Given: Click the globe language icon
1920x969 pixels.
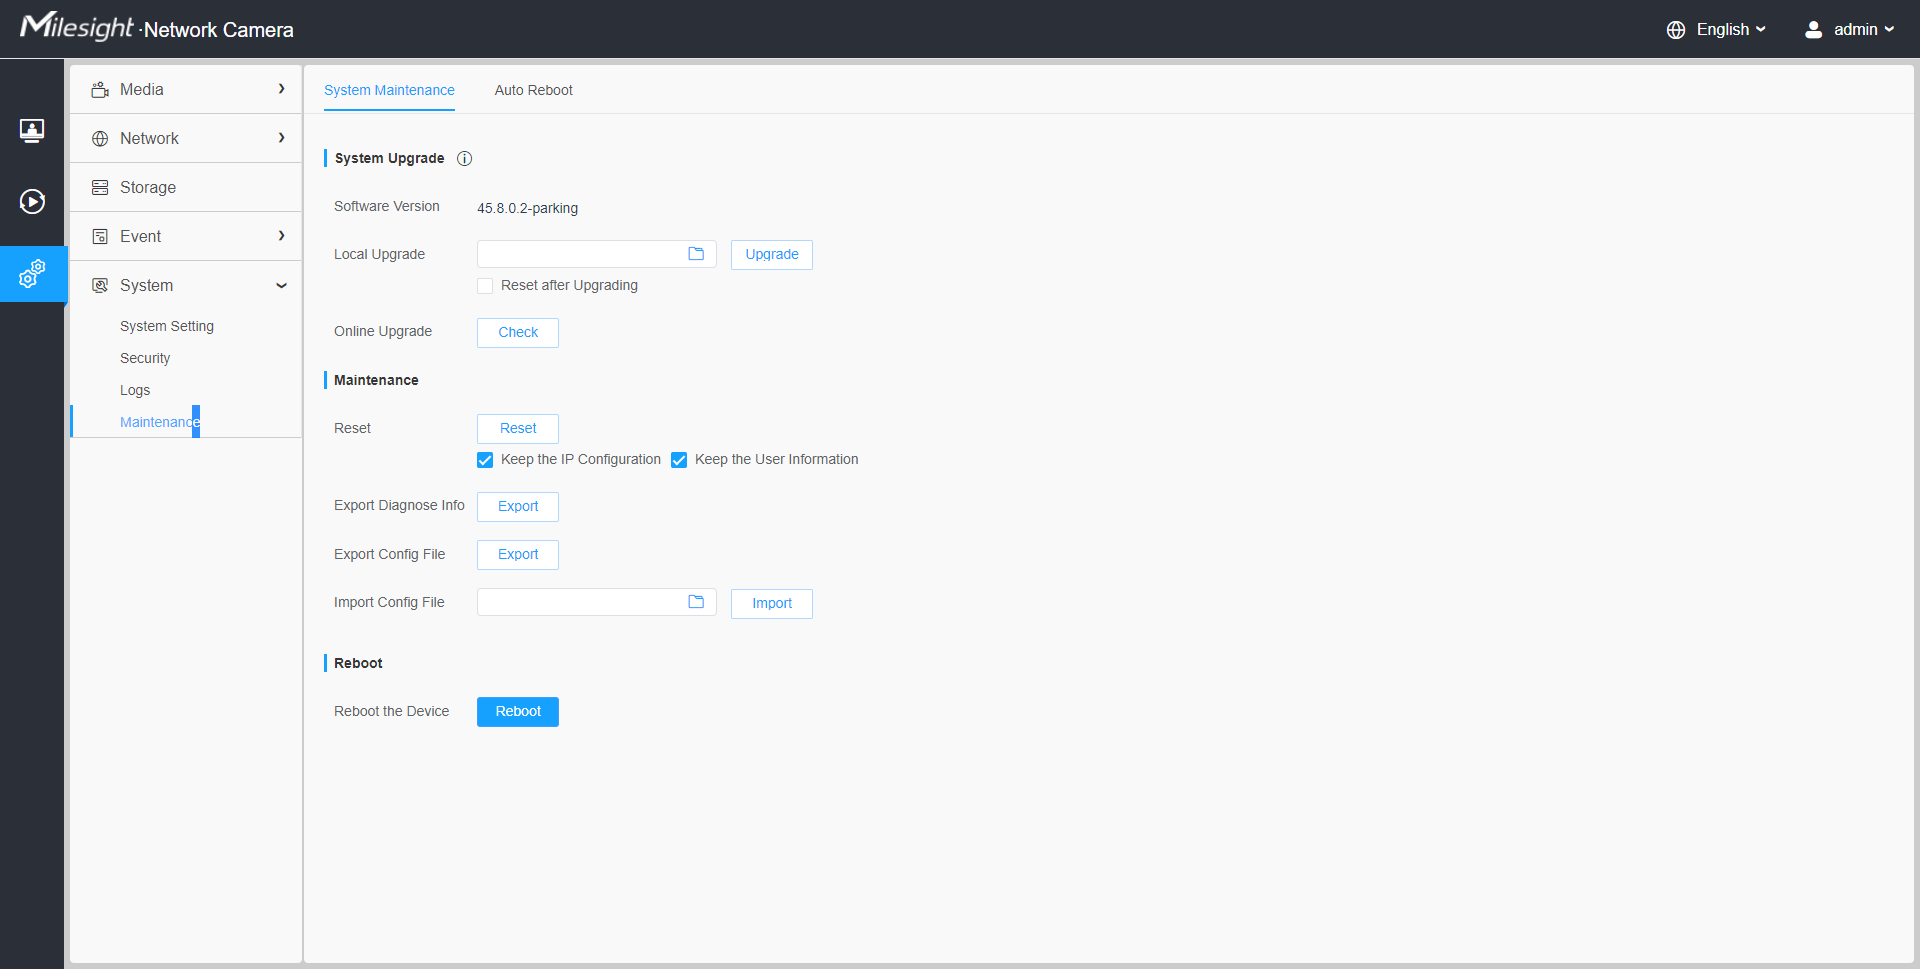Looking at the screenshot, I should click(1676, 30).
